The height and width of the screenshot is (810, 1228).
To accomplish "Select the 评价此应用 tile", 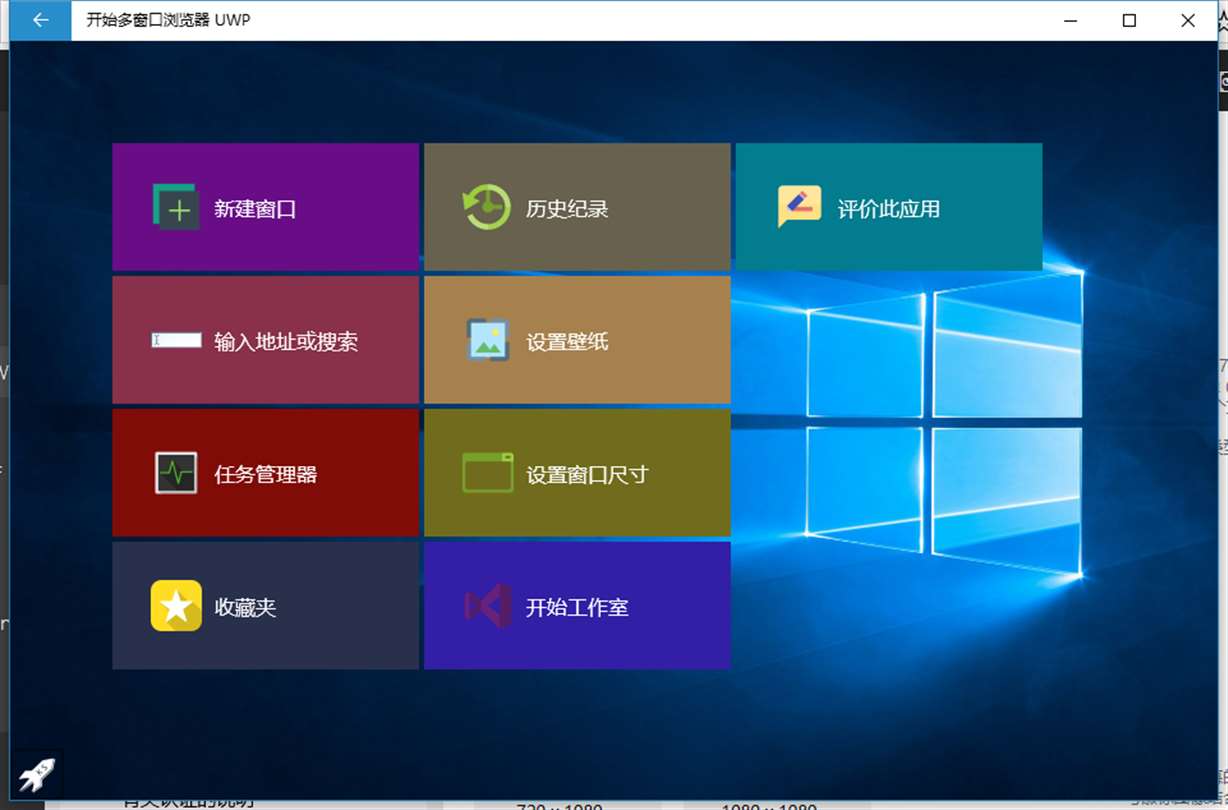I will 889,207.
